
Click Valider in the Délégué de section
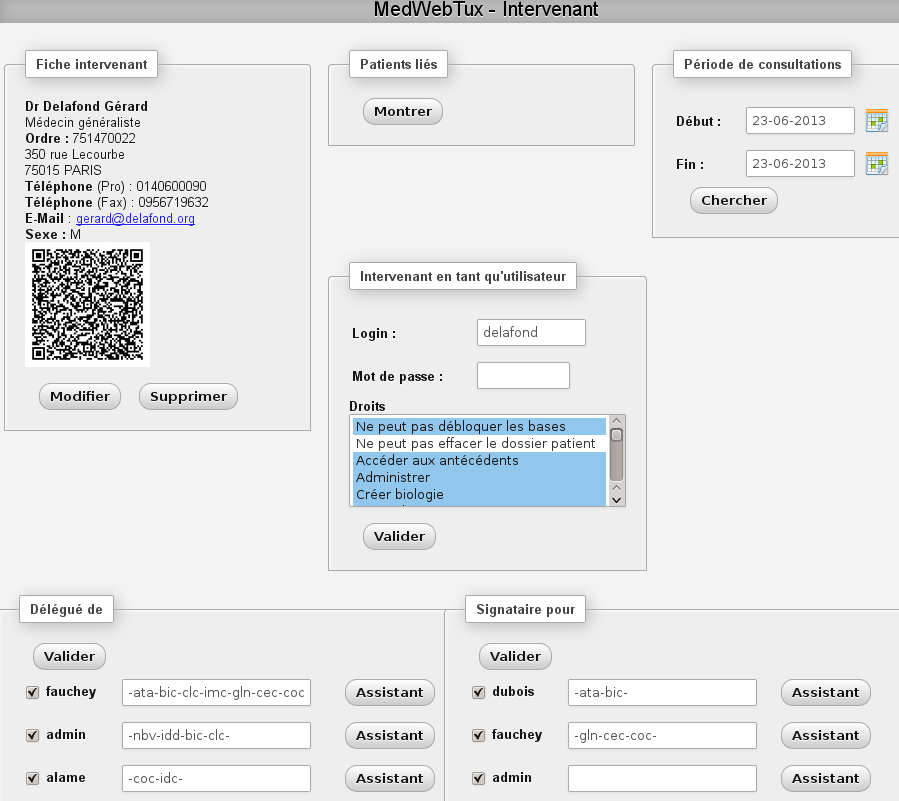tap(68, 656)
